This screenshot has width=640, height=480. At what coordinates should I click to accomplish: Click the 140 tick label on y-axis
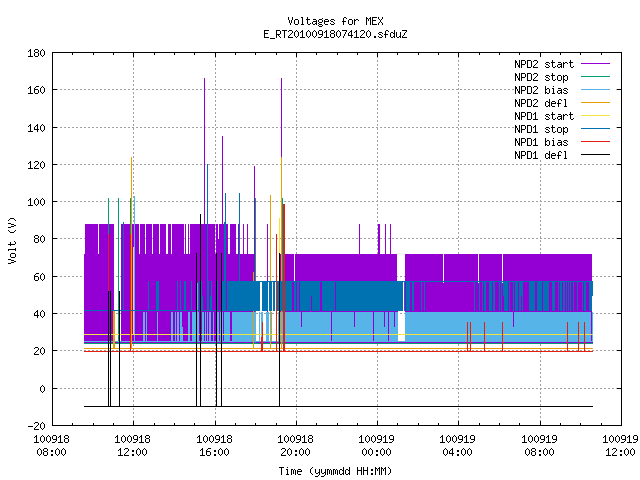click(x=36, y=128)
